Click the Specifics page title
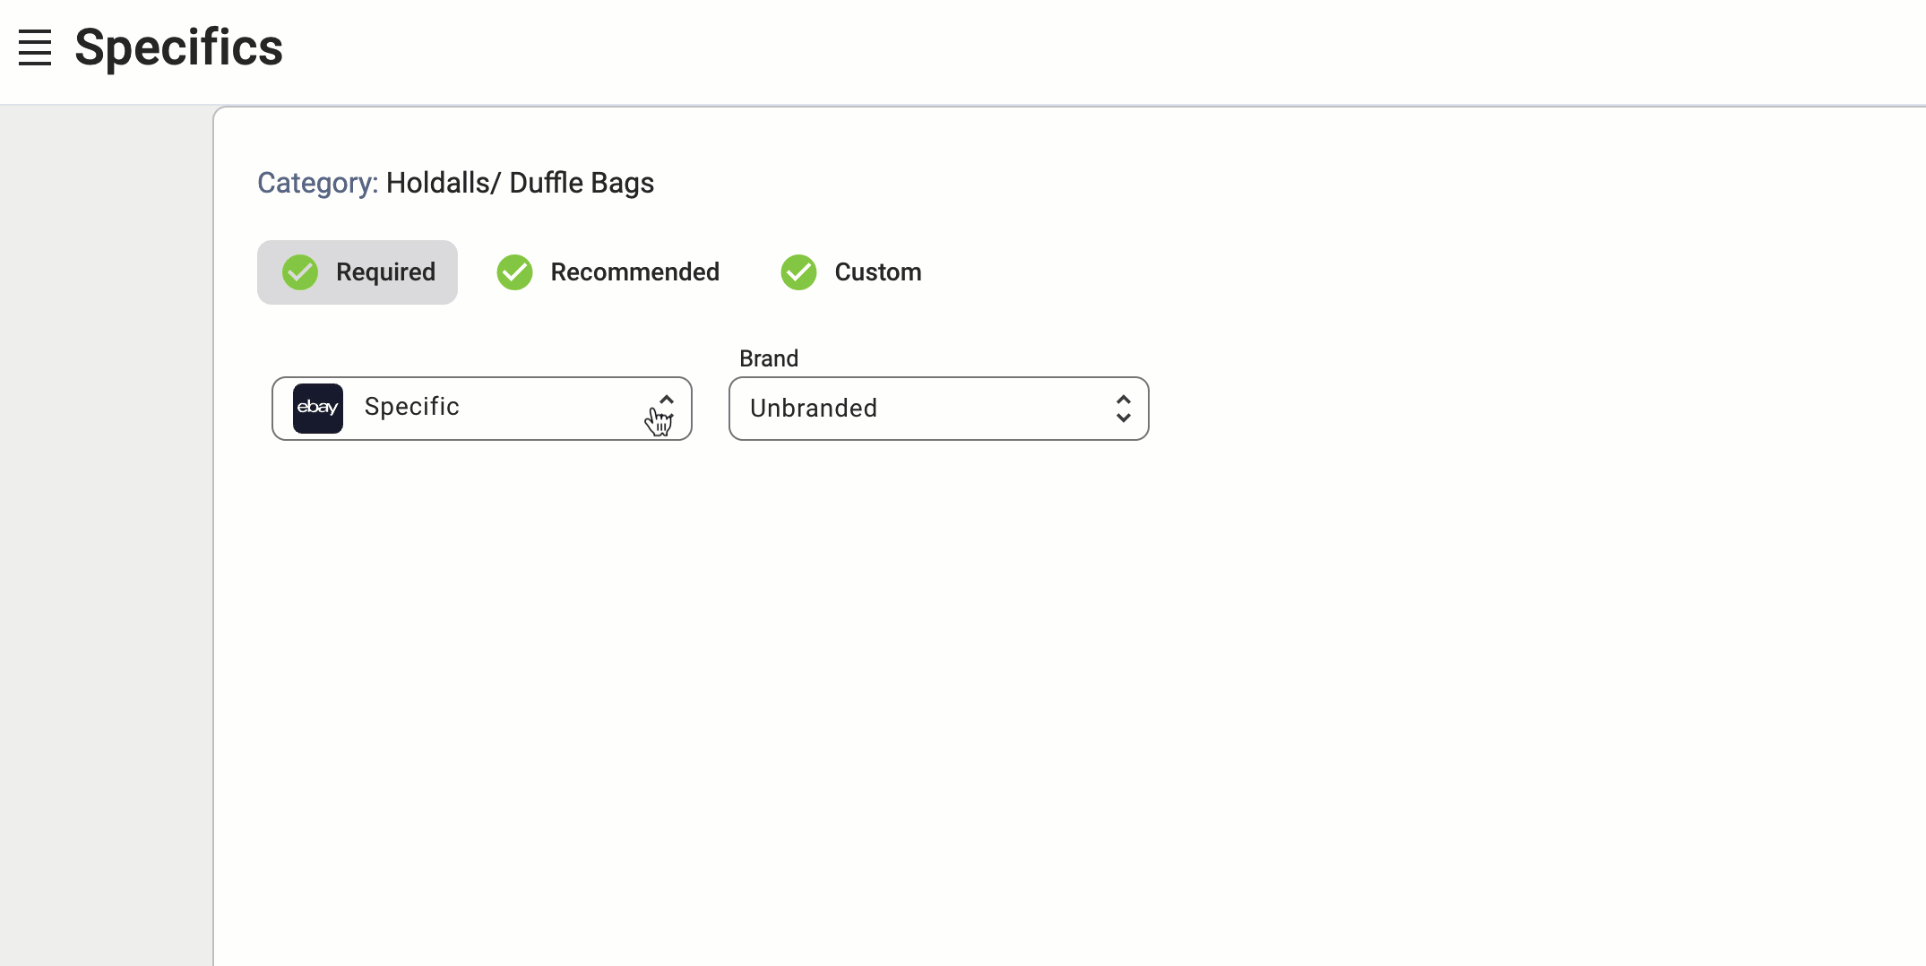This screenshot has width=1926, height=966. [179, 47]
